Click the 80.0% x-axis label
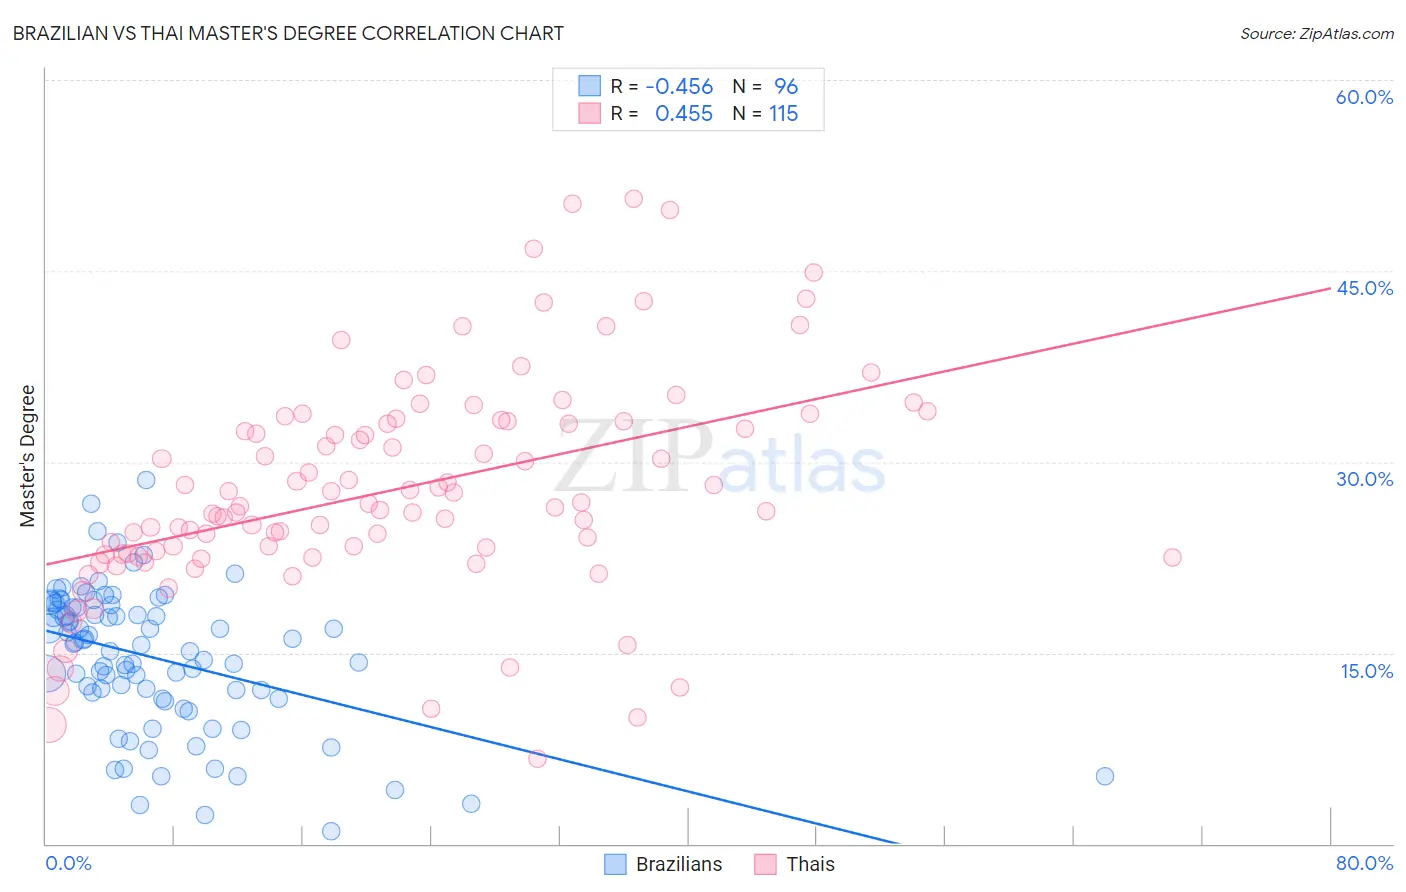 pyautogui.click(x=1364, y=863)
